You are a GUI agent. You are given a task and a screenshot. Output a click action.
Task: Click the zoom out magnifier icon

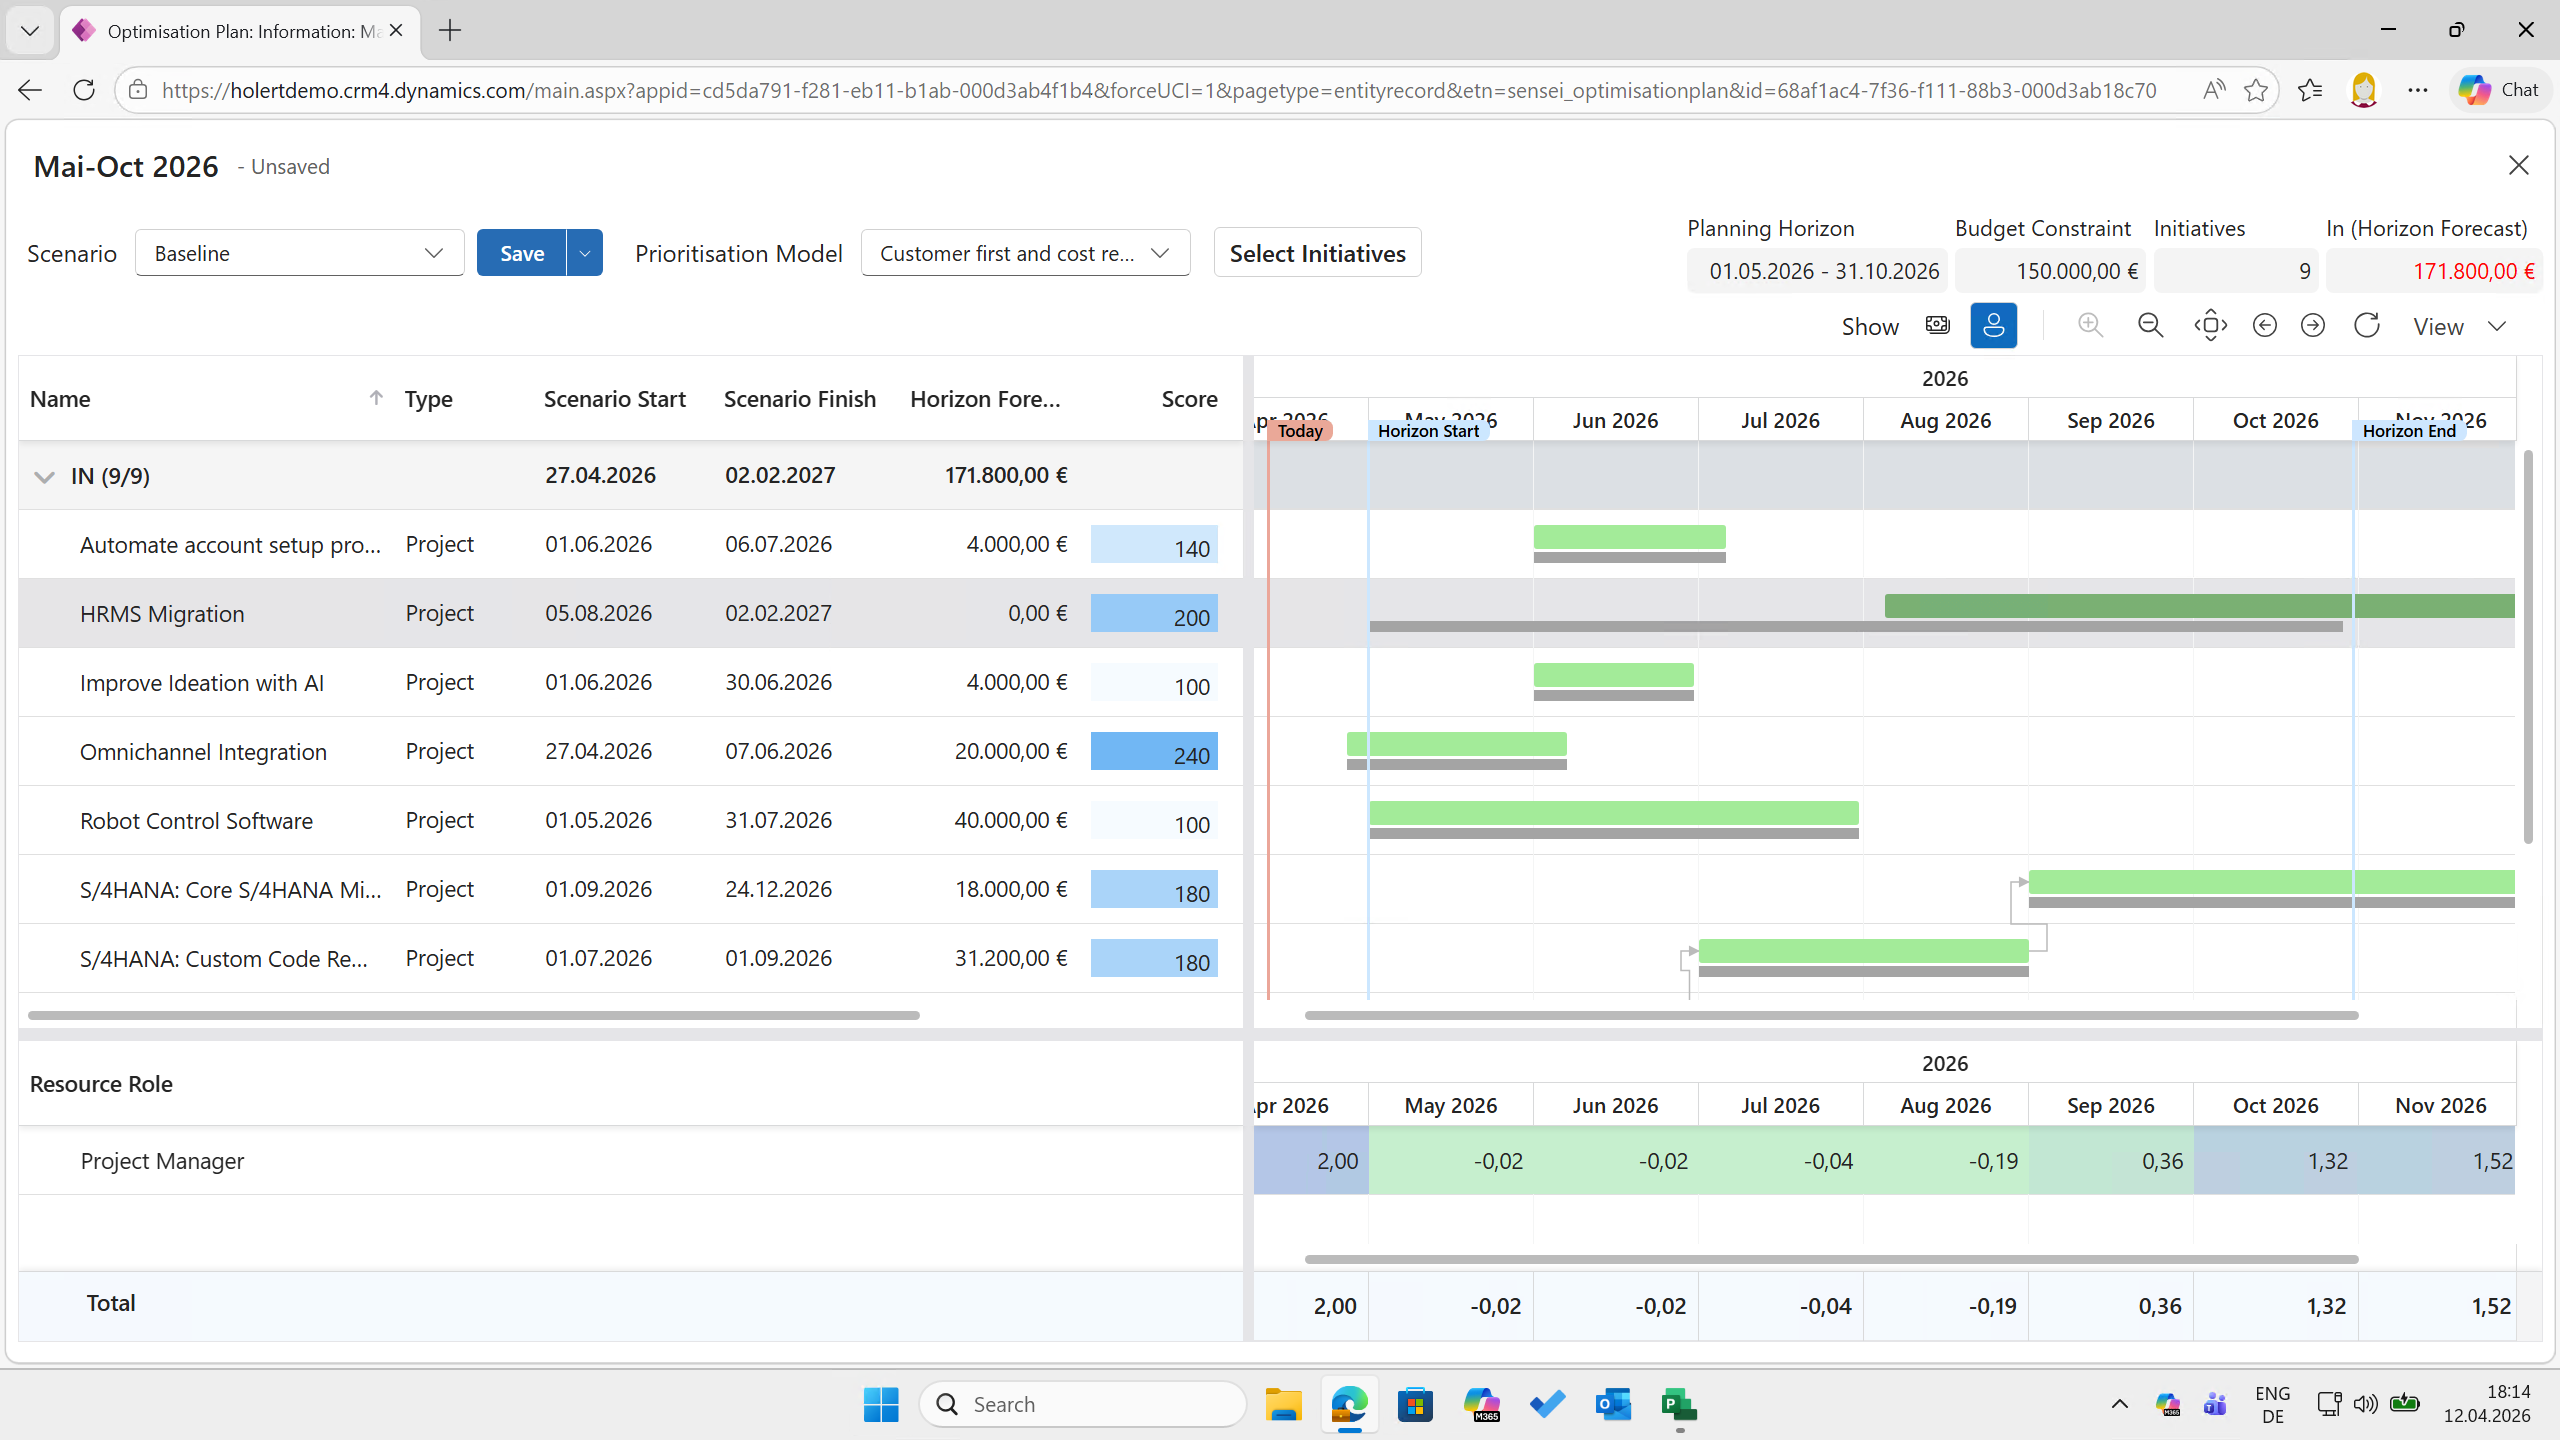2150,326
